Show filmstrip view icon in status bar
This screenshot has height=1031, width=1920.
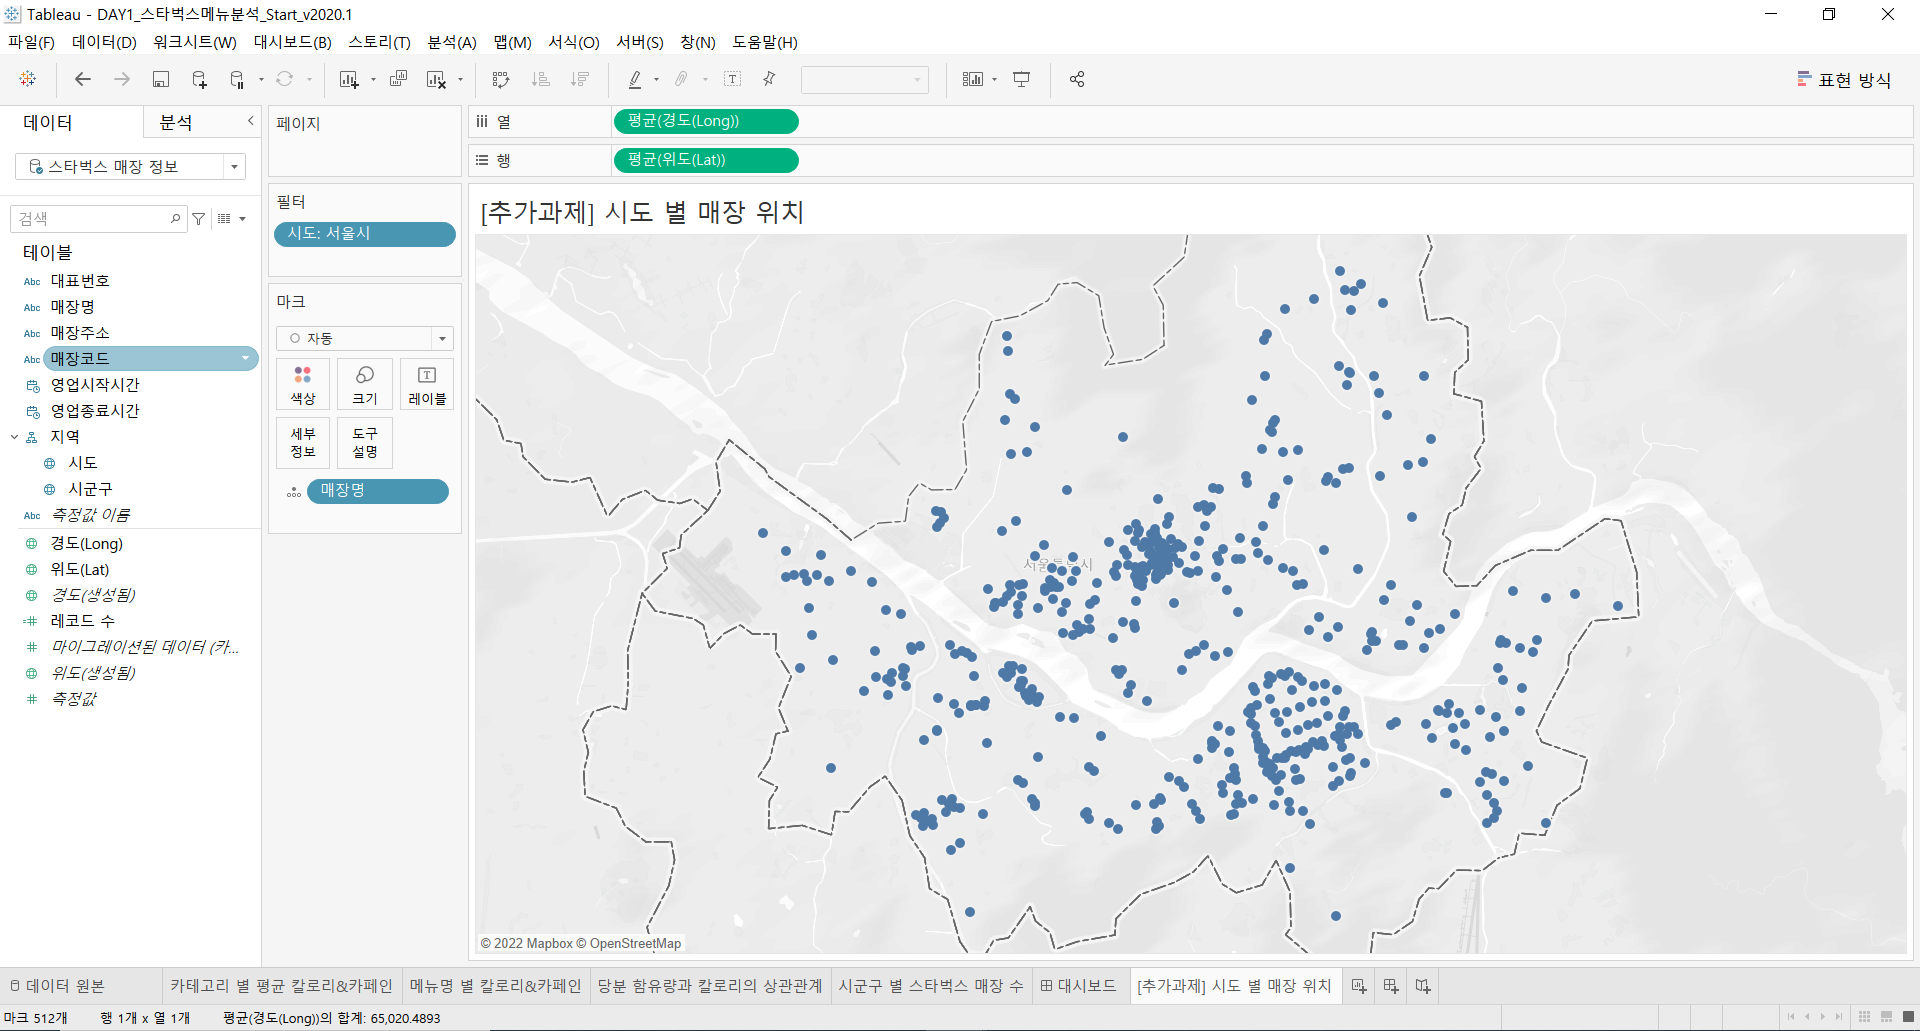(1886, 1017)
